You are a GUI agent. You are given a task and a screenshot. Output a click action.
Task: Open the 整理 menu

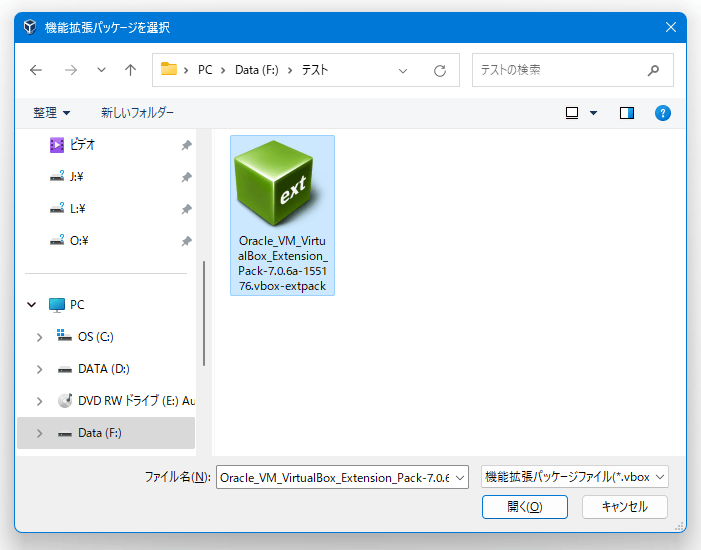51,113
